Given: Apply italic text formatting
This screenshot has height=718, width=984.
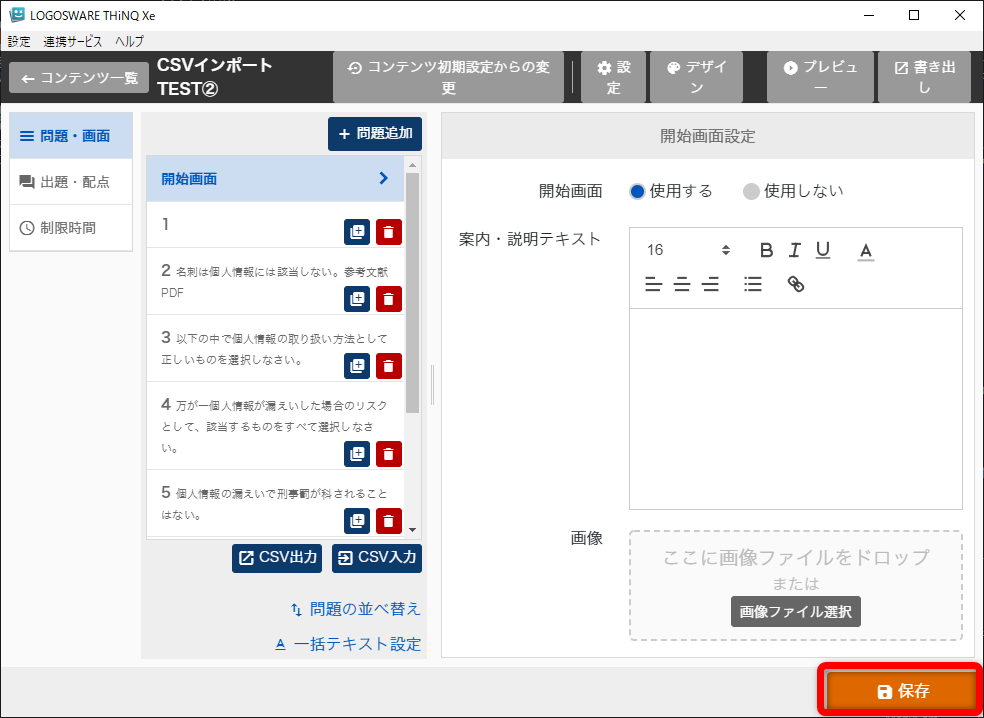Looking at the screenshot, I should (x=795, y=250).
